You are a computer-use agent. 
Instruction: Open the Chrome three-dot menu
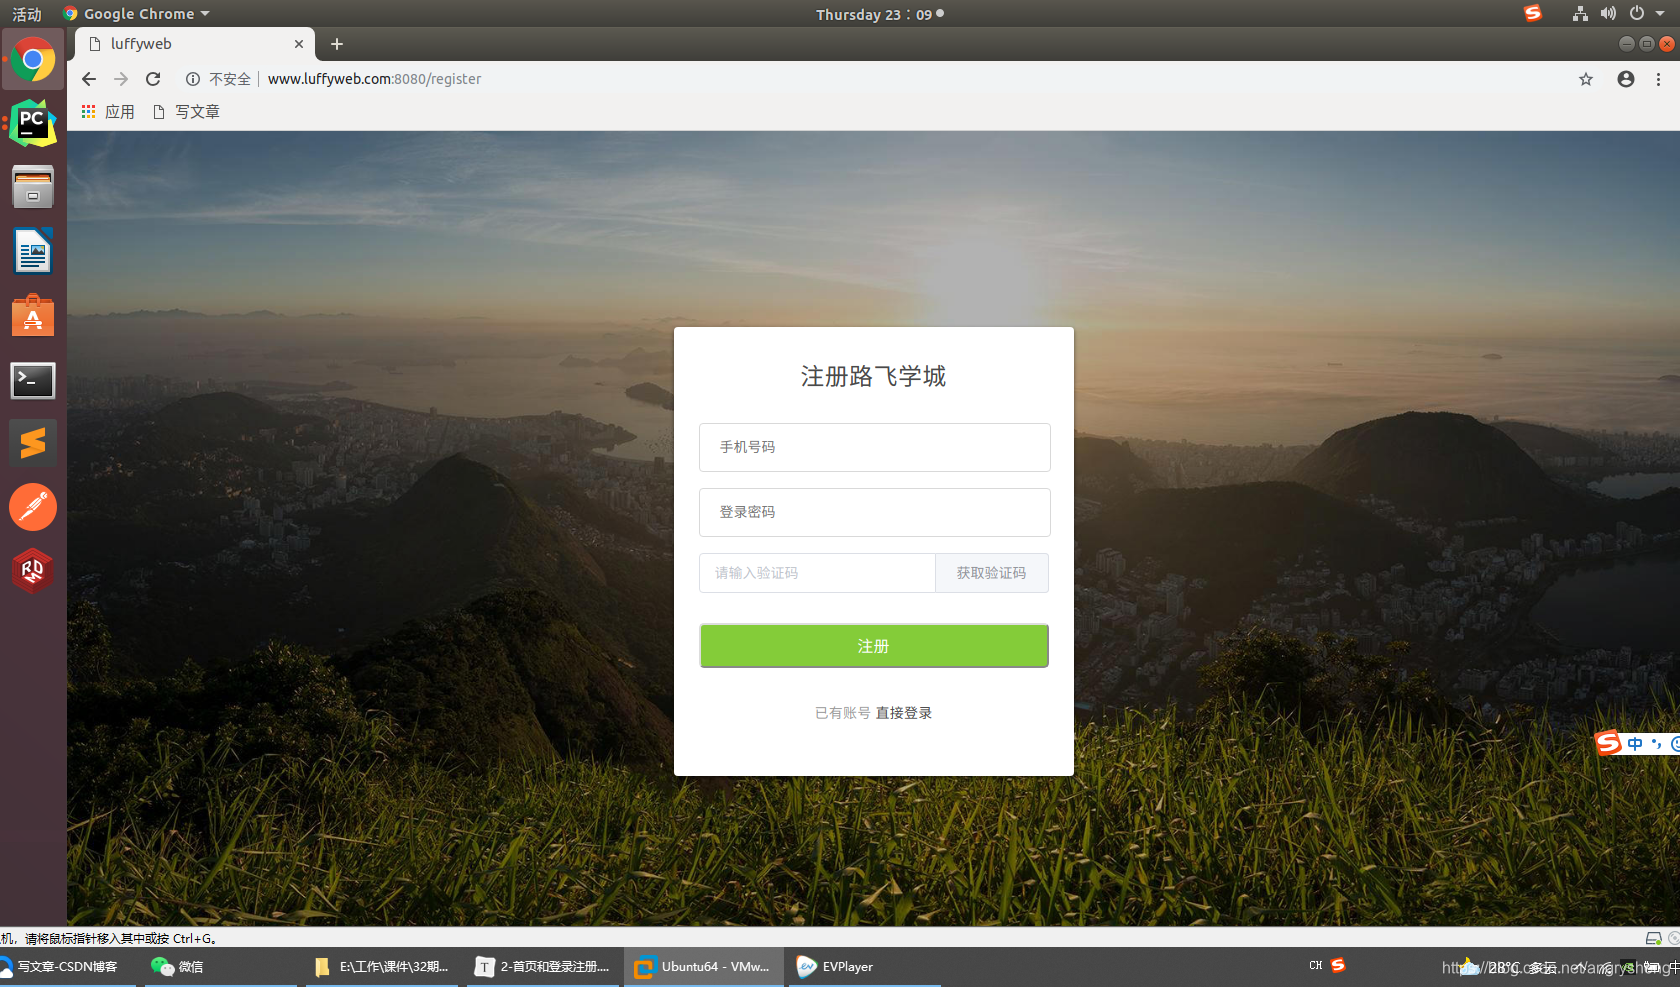coord(1658,79)
